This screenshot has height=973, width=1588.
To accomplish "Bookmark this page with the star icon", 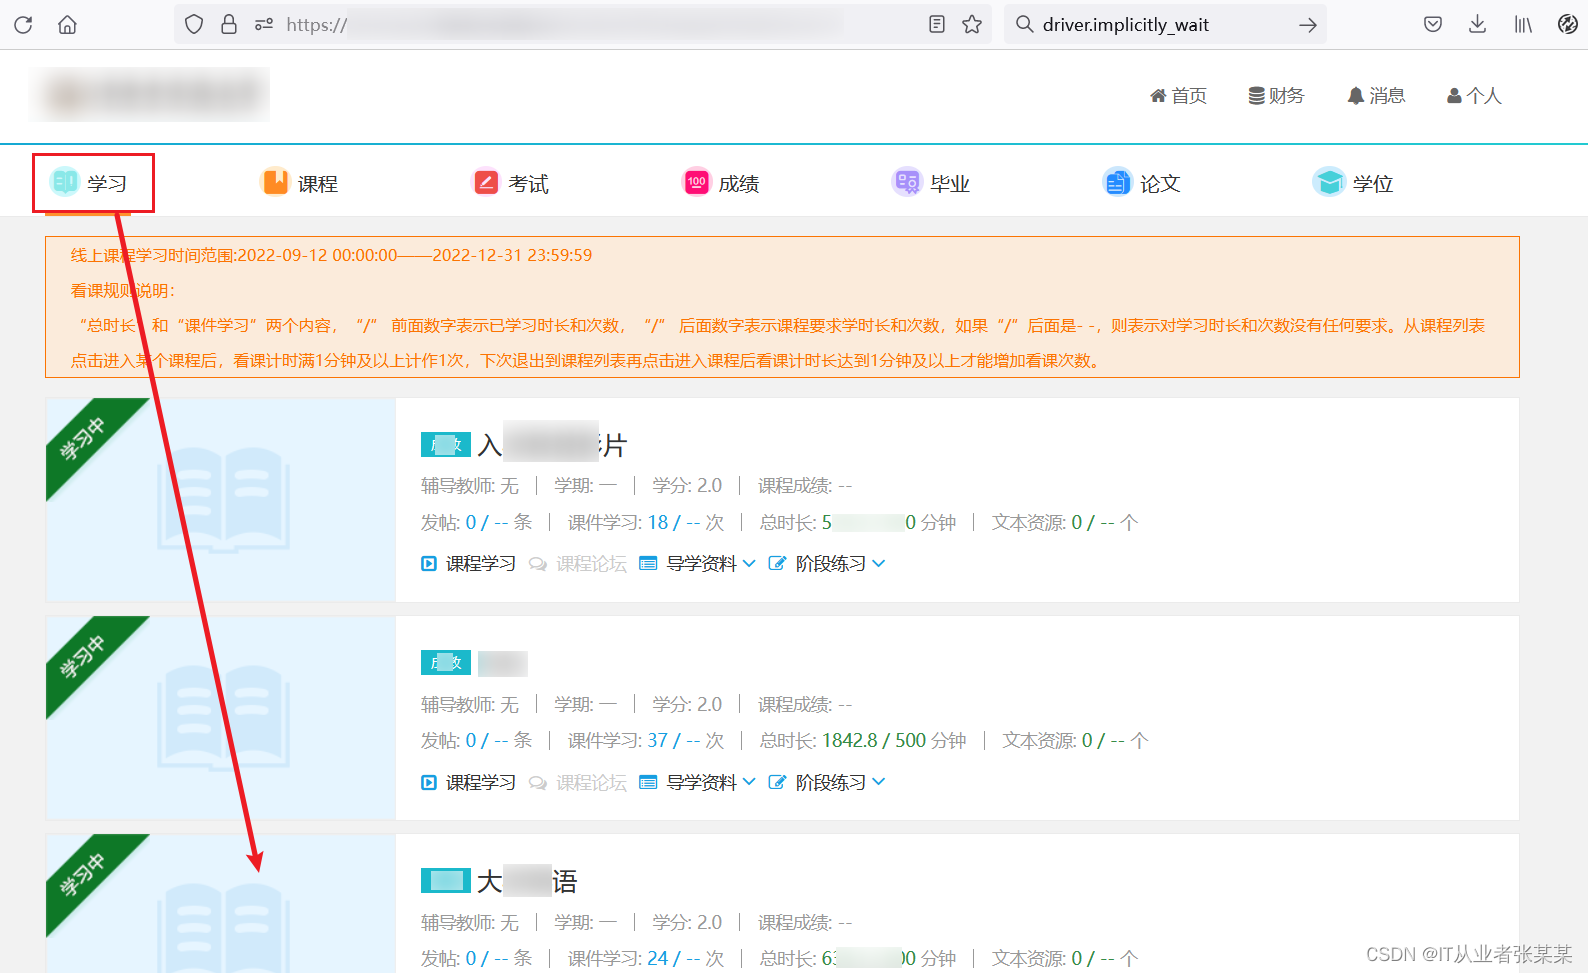I will coord(972,25).
